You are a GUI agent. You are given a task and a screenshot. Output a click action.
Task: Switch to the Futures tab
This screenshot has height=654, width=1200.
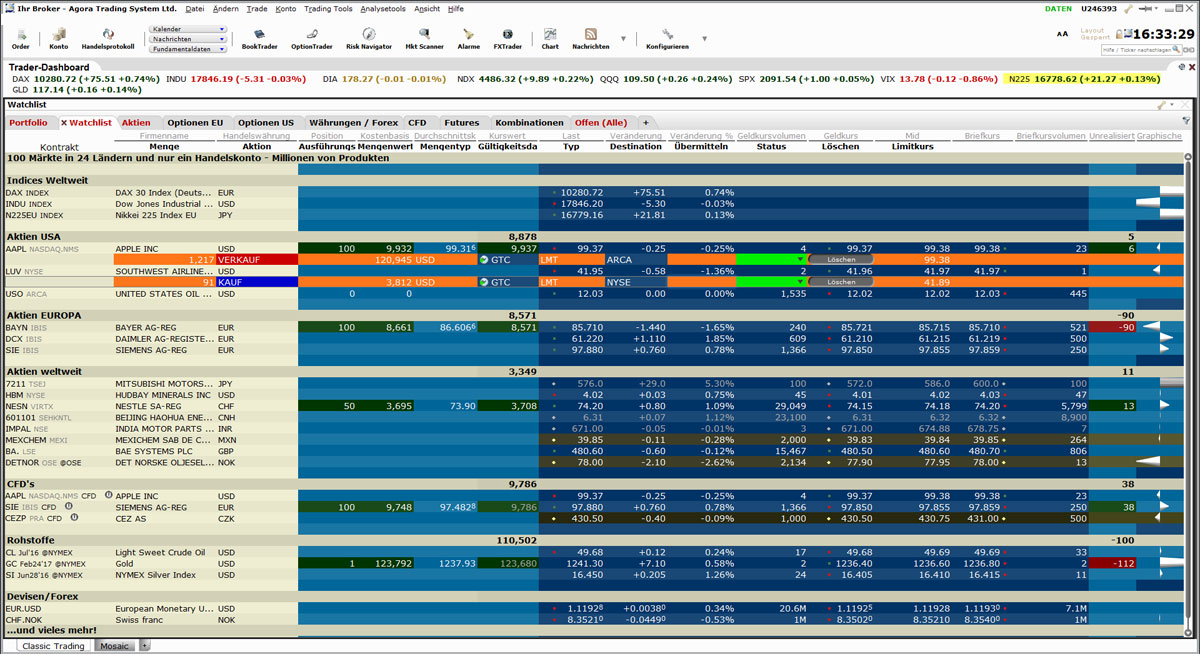461,122
